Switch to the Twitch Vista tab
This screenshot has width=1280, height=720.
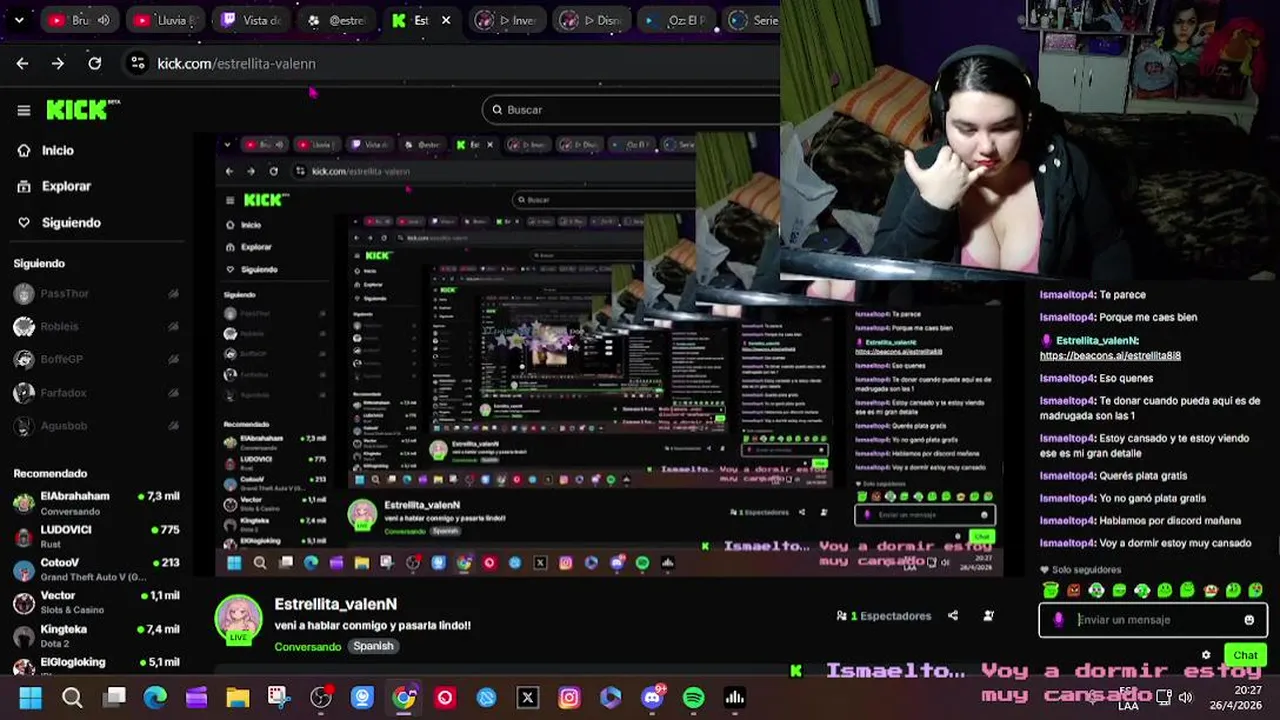coord(251,20)
